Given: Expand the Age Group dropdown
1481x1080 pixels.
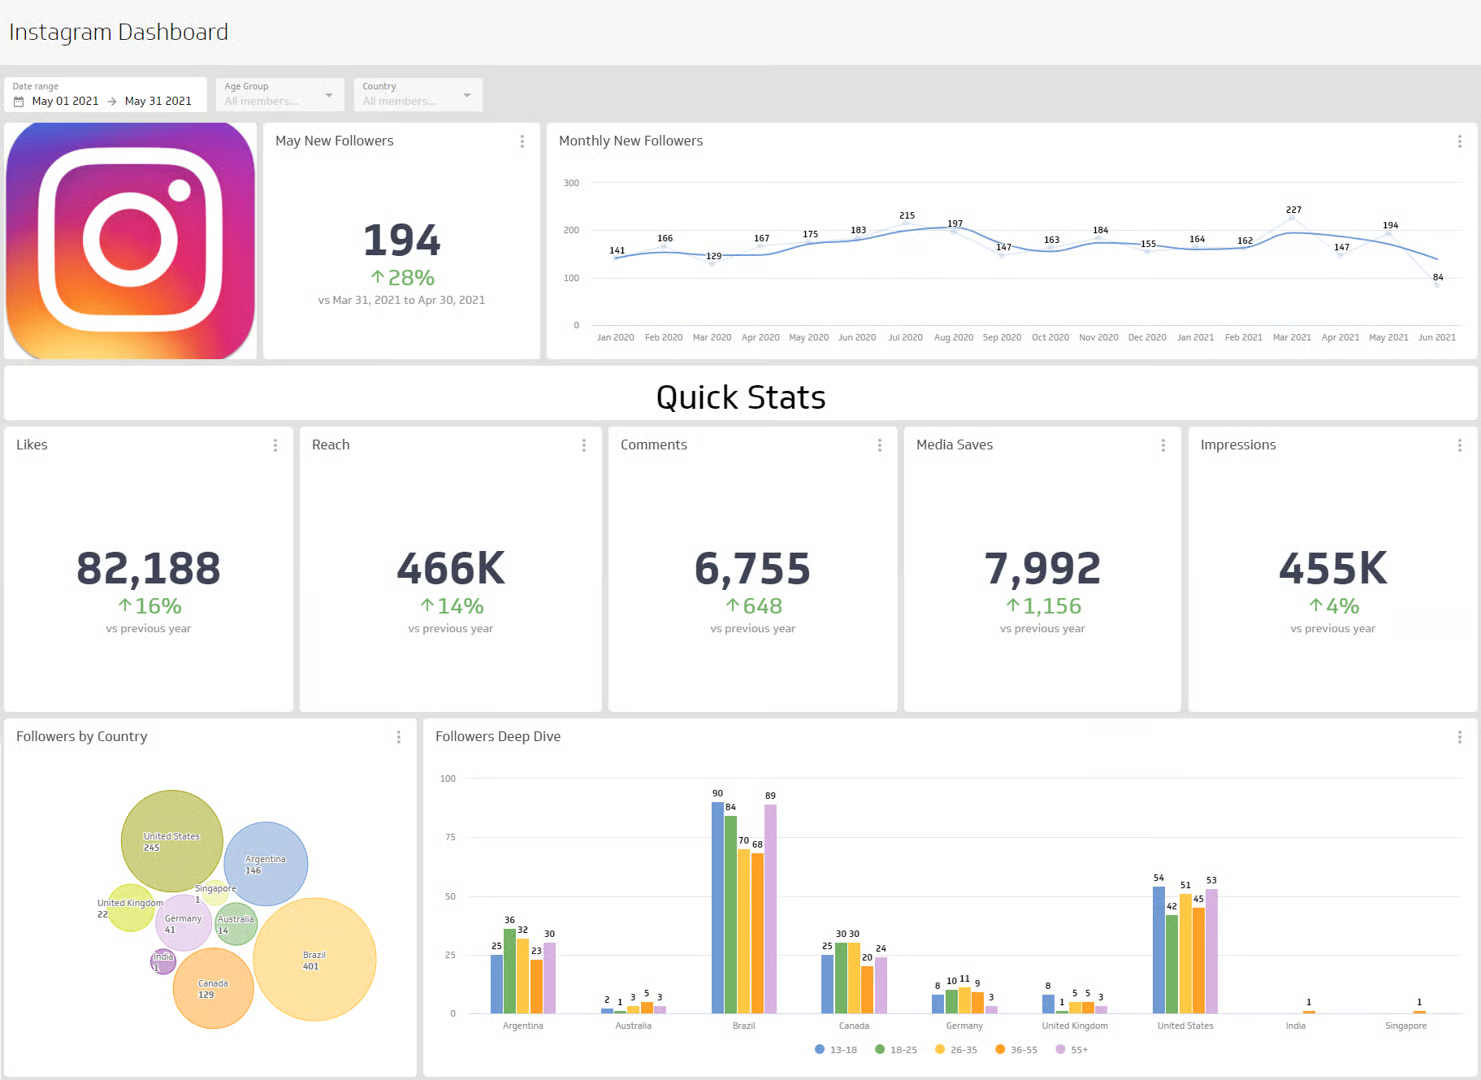Looking at the screenshot, I should point(329,96).
